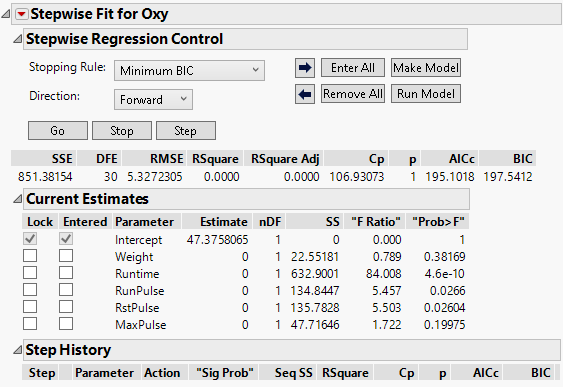Click the RunPulse parameter name
Image resolution: width=563 pixels, height=387 pixels.
(140, 291)
